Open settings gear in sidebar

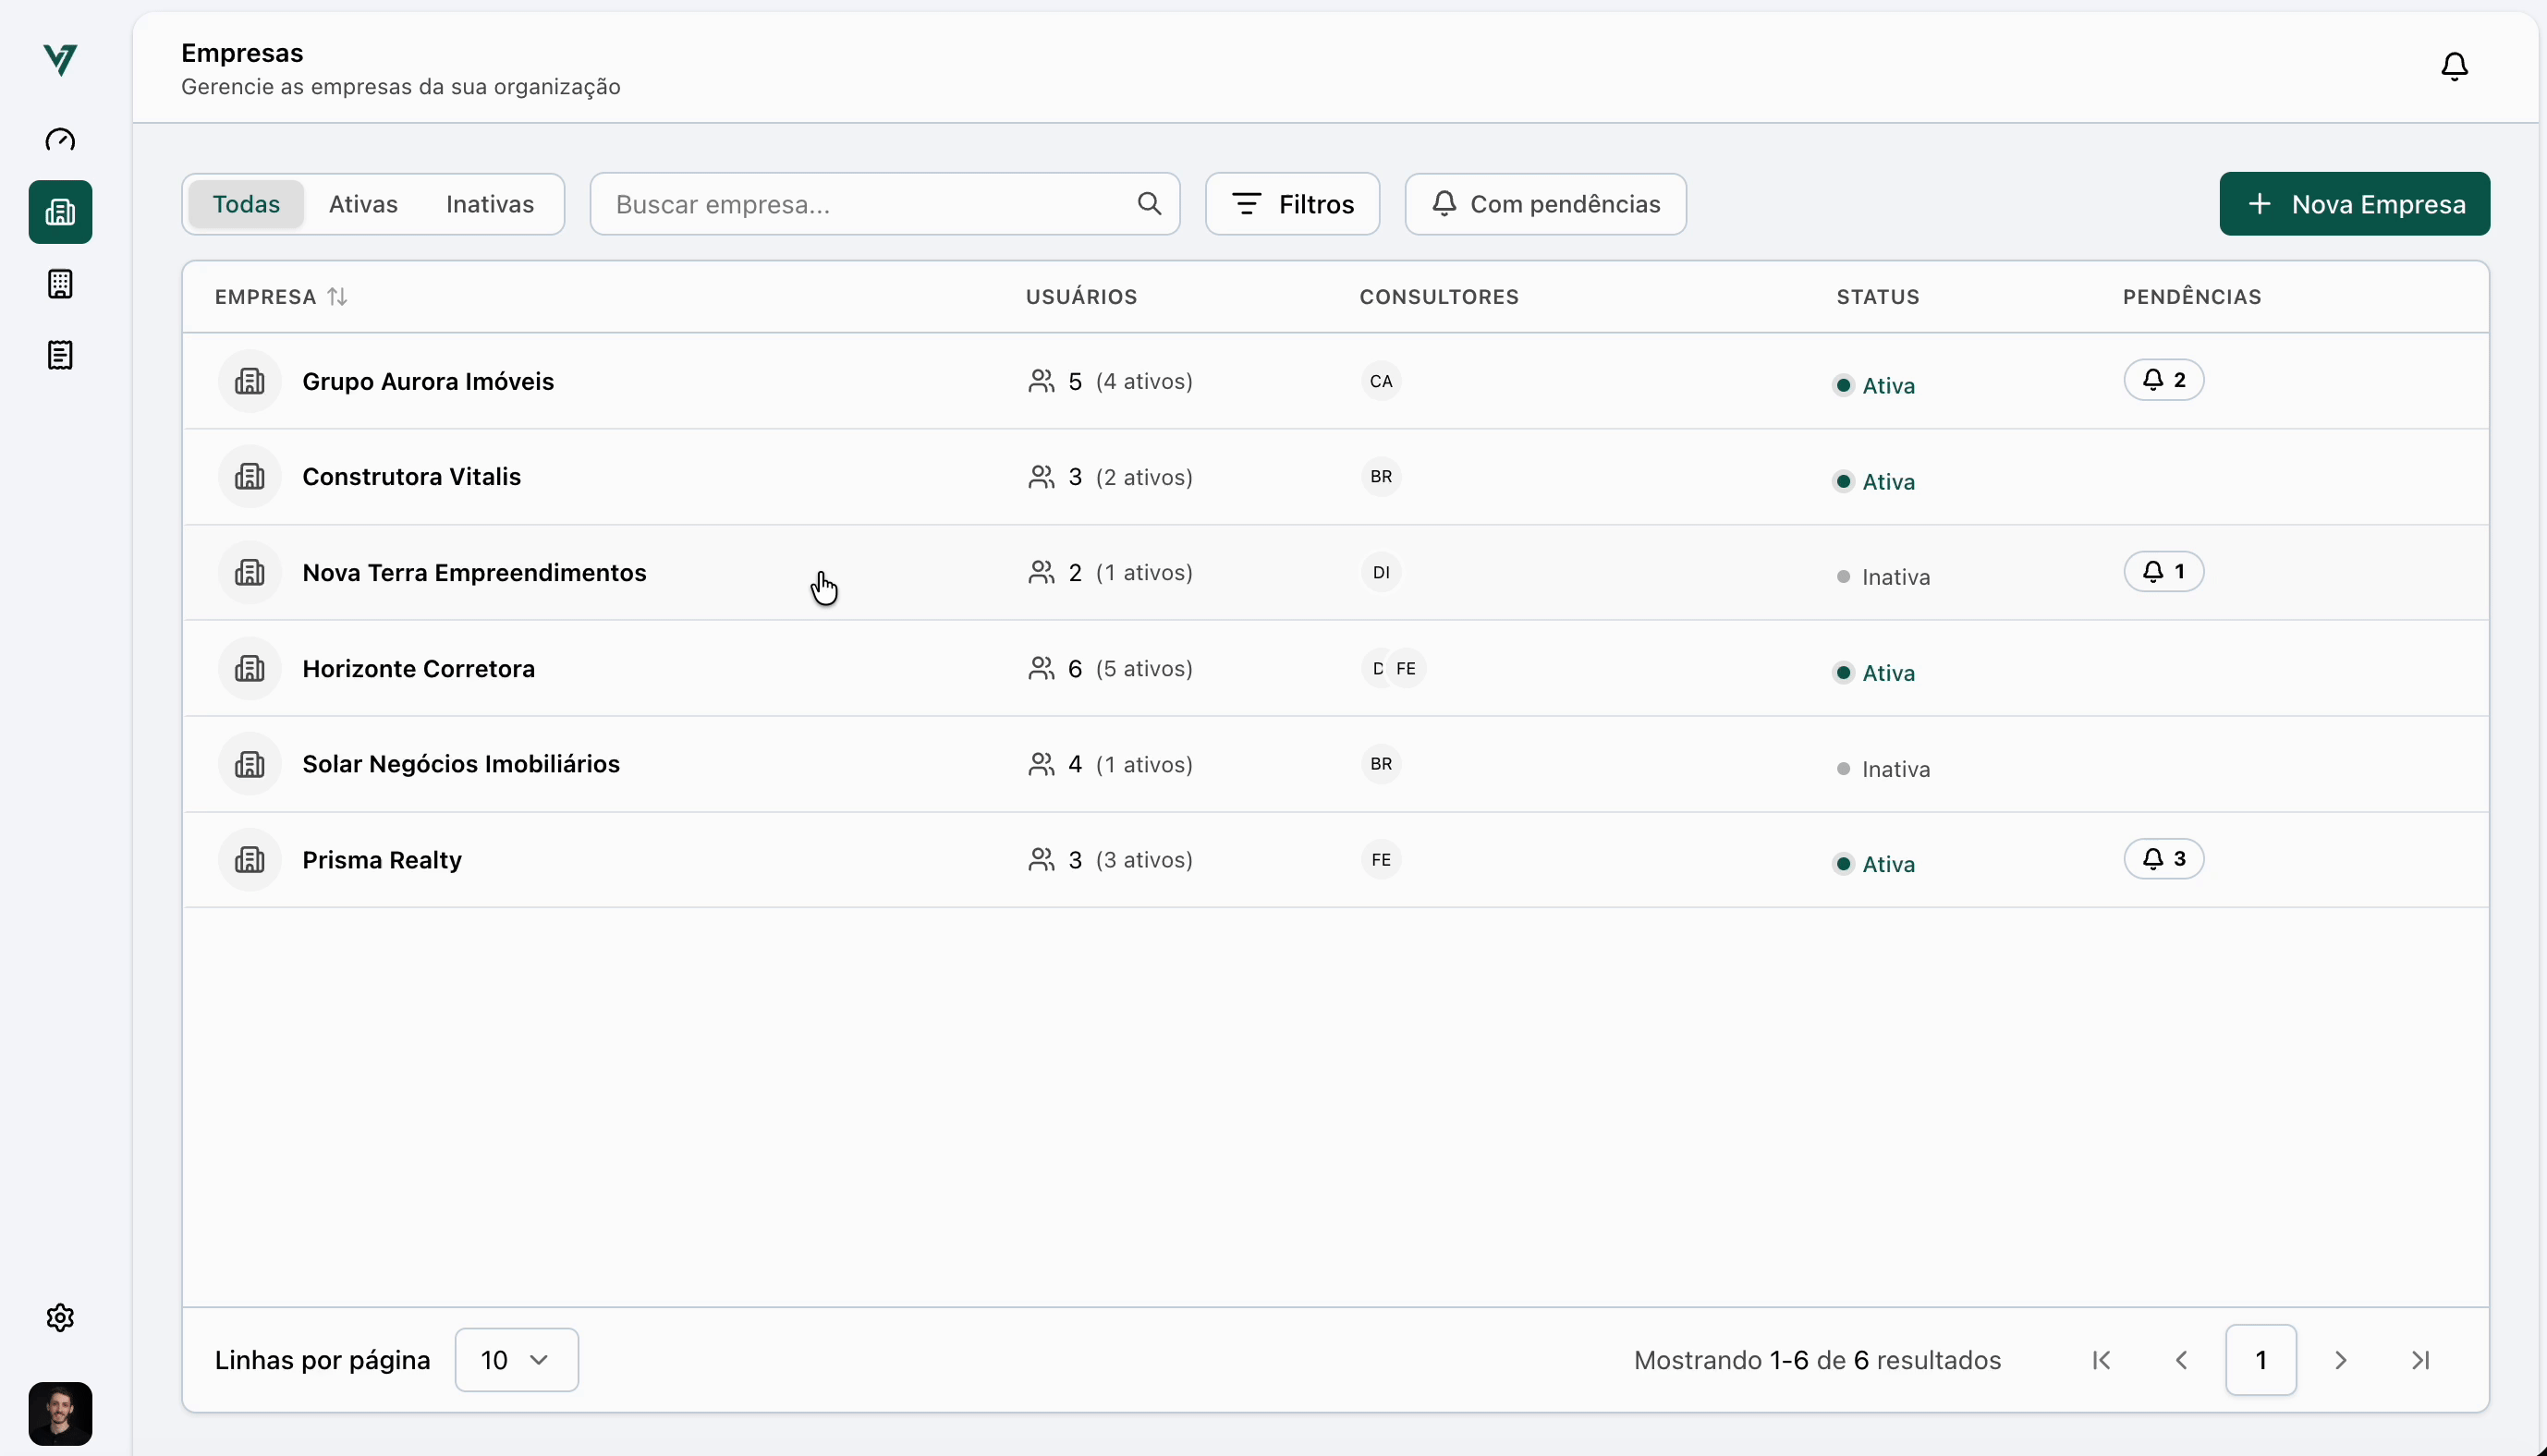60,1318
